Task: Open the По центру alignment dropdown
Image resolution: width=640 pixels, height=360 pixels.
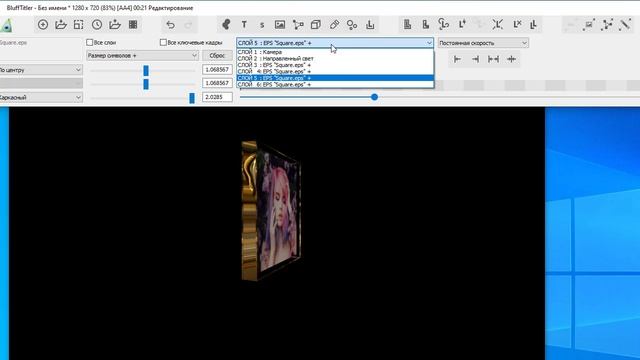Action: tap(40, 70)
